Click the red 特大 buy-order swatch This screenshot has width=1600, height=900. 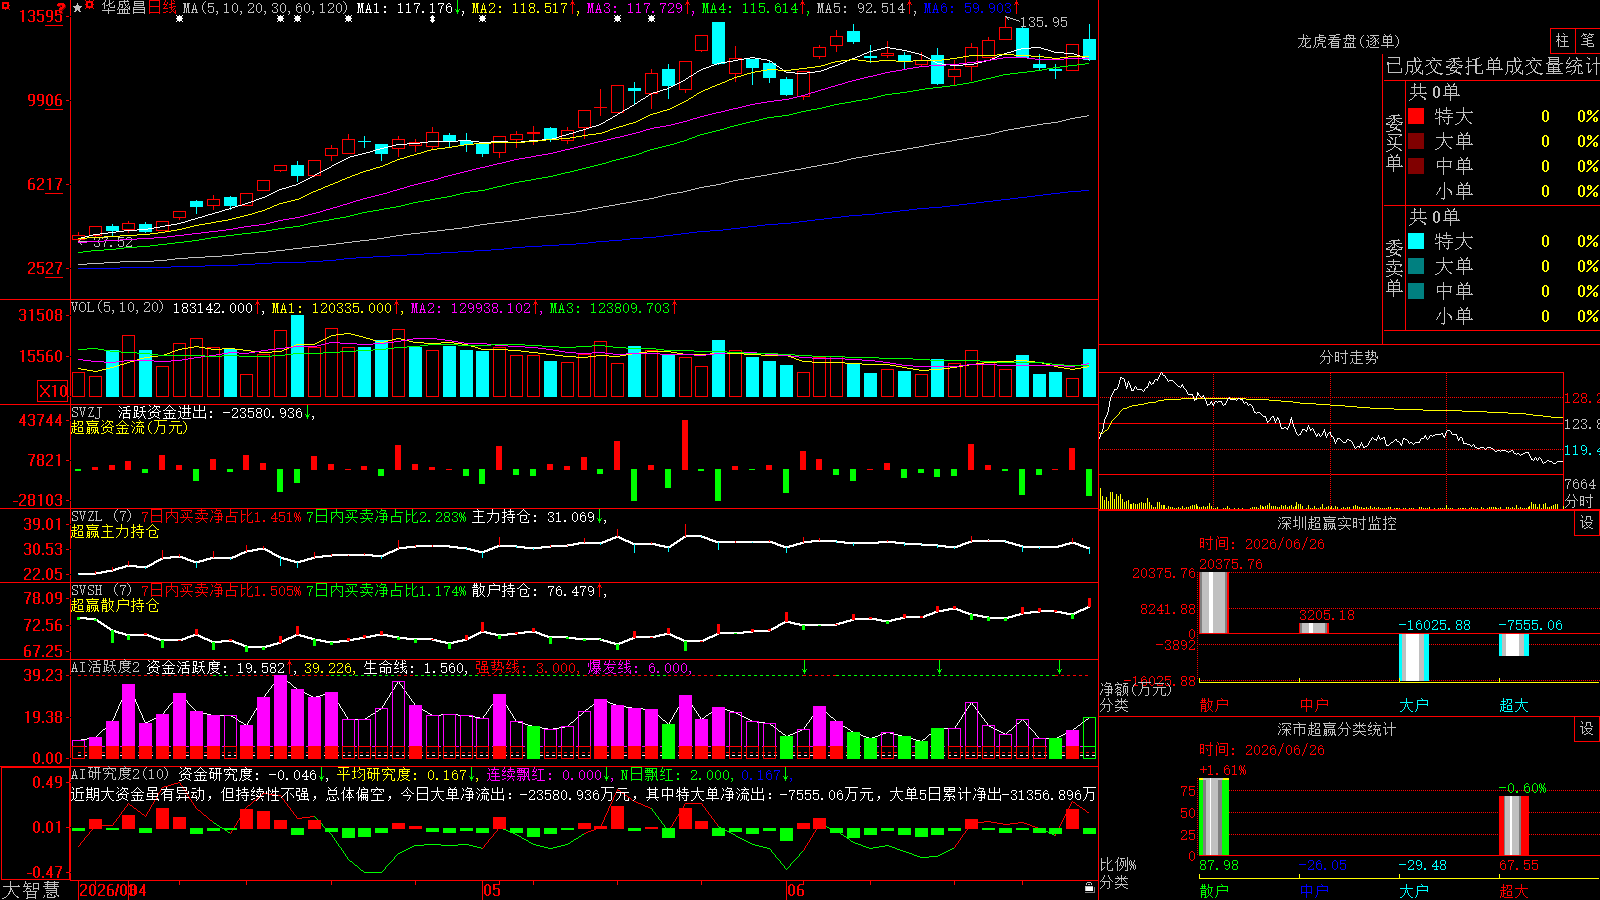(1416, 116)
